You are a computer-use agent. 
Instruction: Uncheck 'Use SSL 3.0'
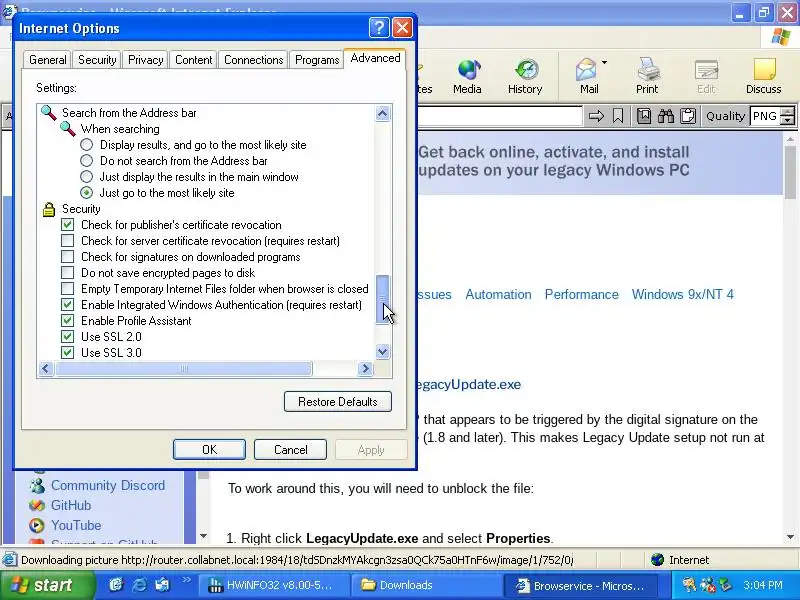point(67,353)
